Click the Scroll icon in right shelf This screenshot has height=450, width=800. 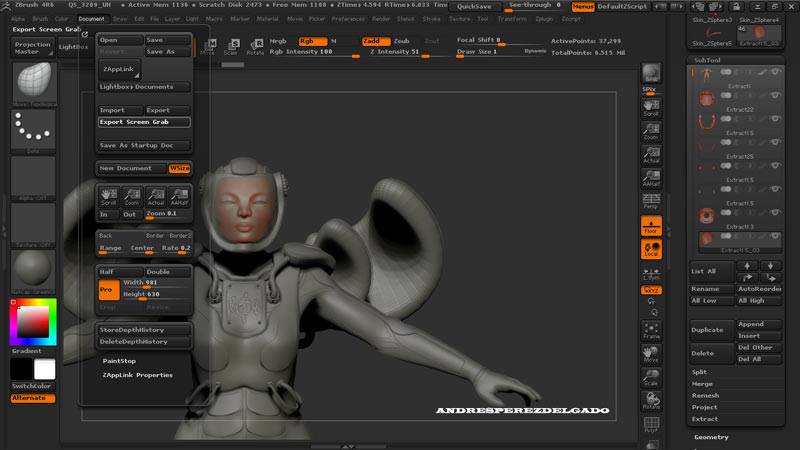tap(651, 108)
